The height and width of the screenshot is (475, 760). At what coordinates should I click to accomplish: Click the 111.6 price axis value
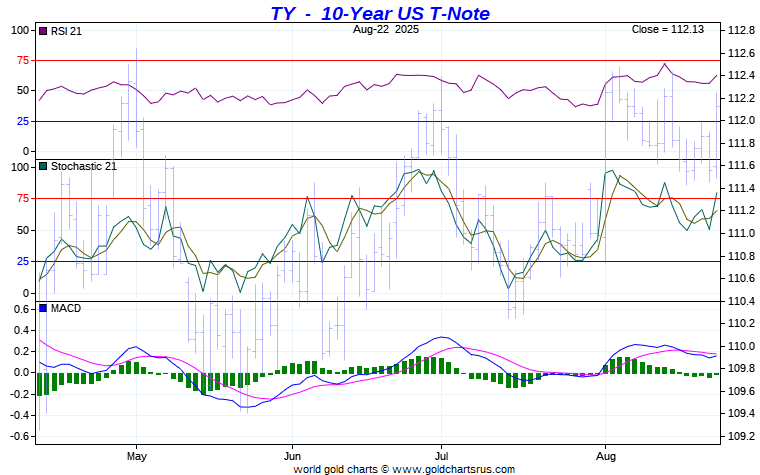click(x=741, y=166)
